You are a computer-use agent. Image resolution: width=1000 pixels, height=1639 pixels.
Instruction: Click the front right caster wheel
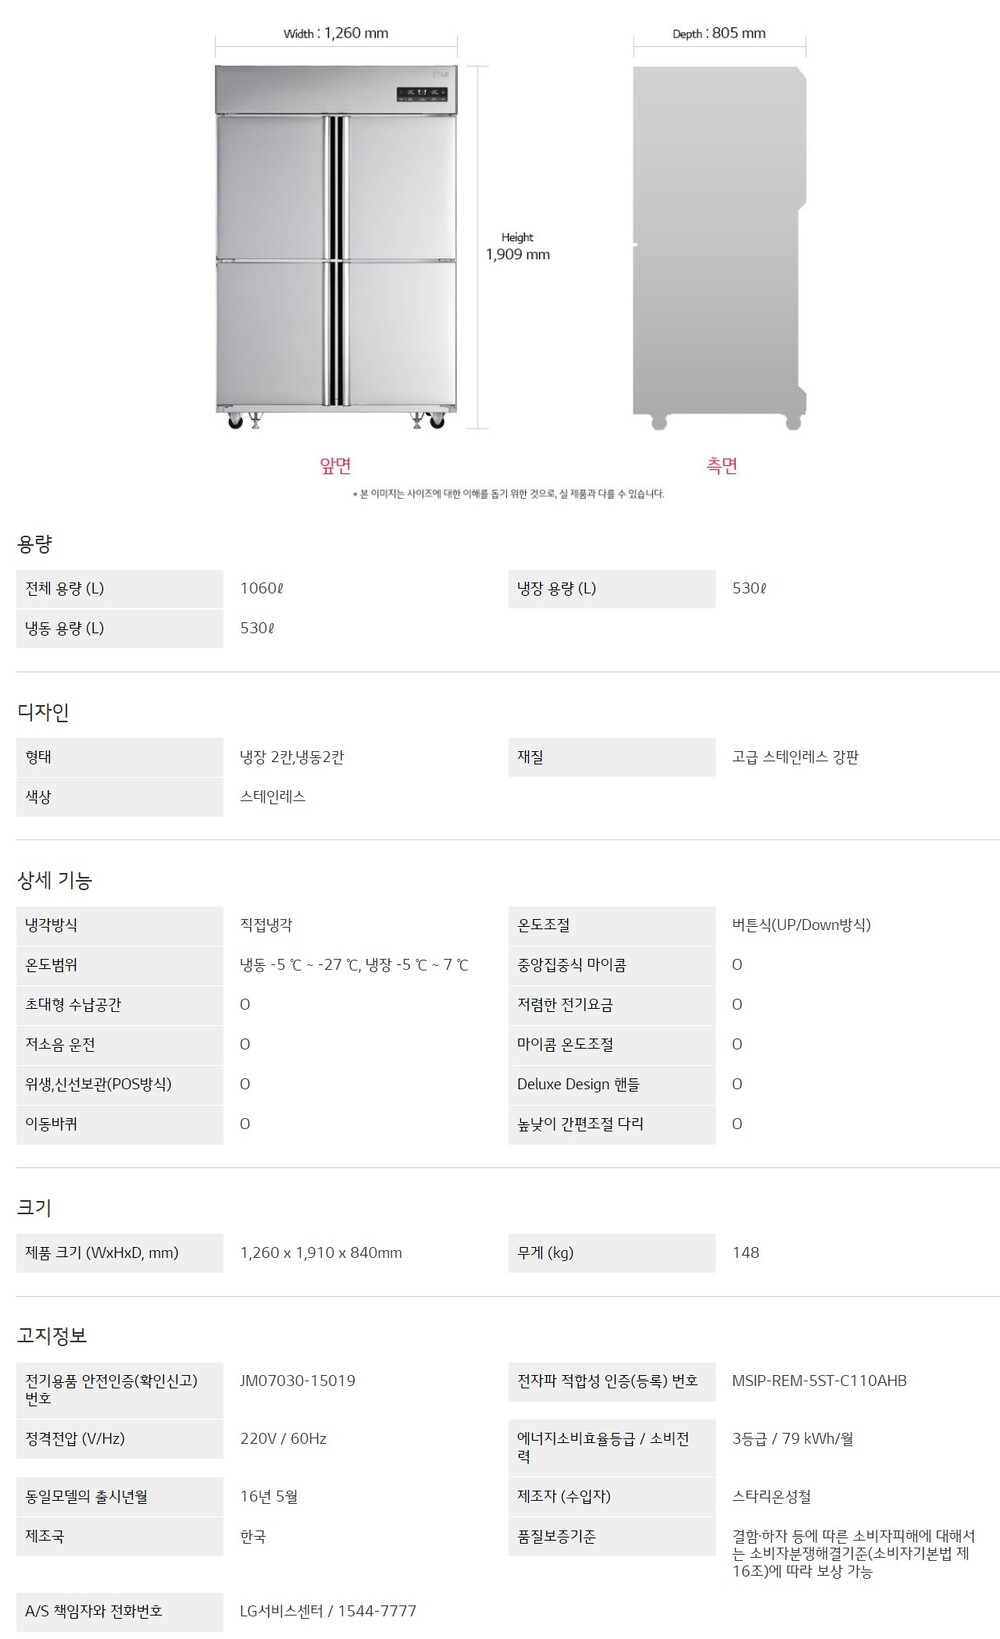(437, 421)
